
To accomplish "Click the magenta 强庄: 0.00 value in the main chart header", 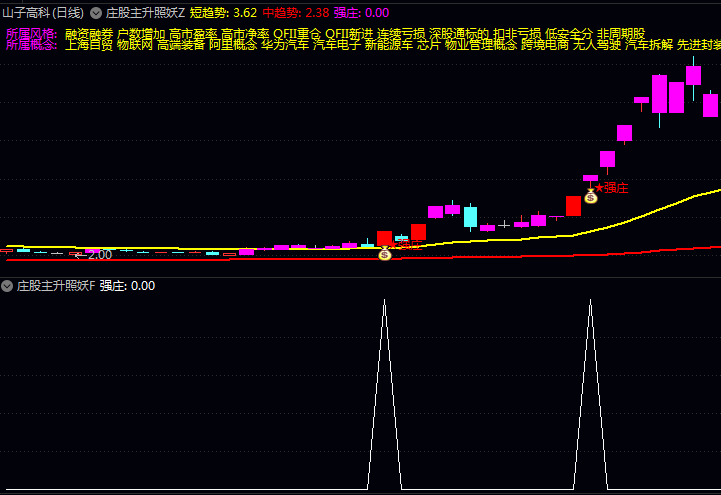I will pyautogui.click(x=361, y=13).
